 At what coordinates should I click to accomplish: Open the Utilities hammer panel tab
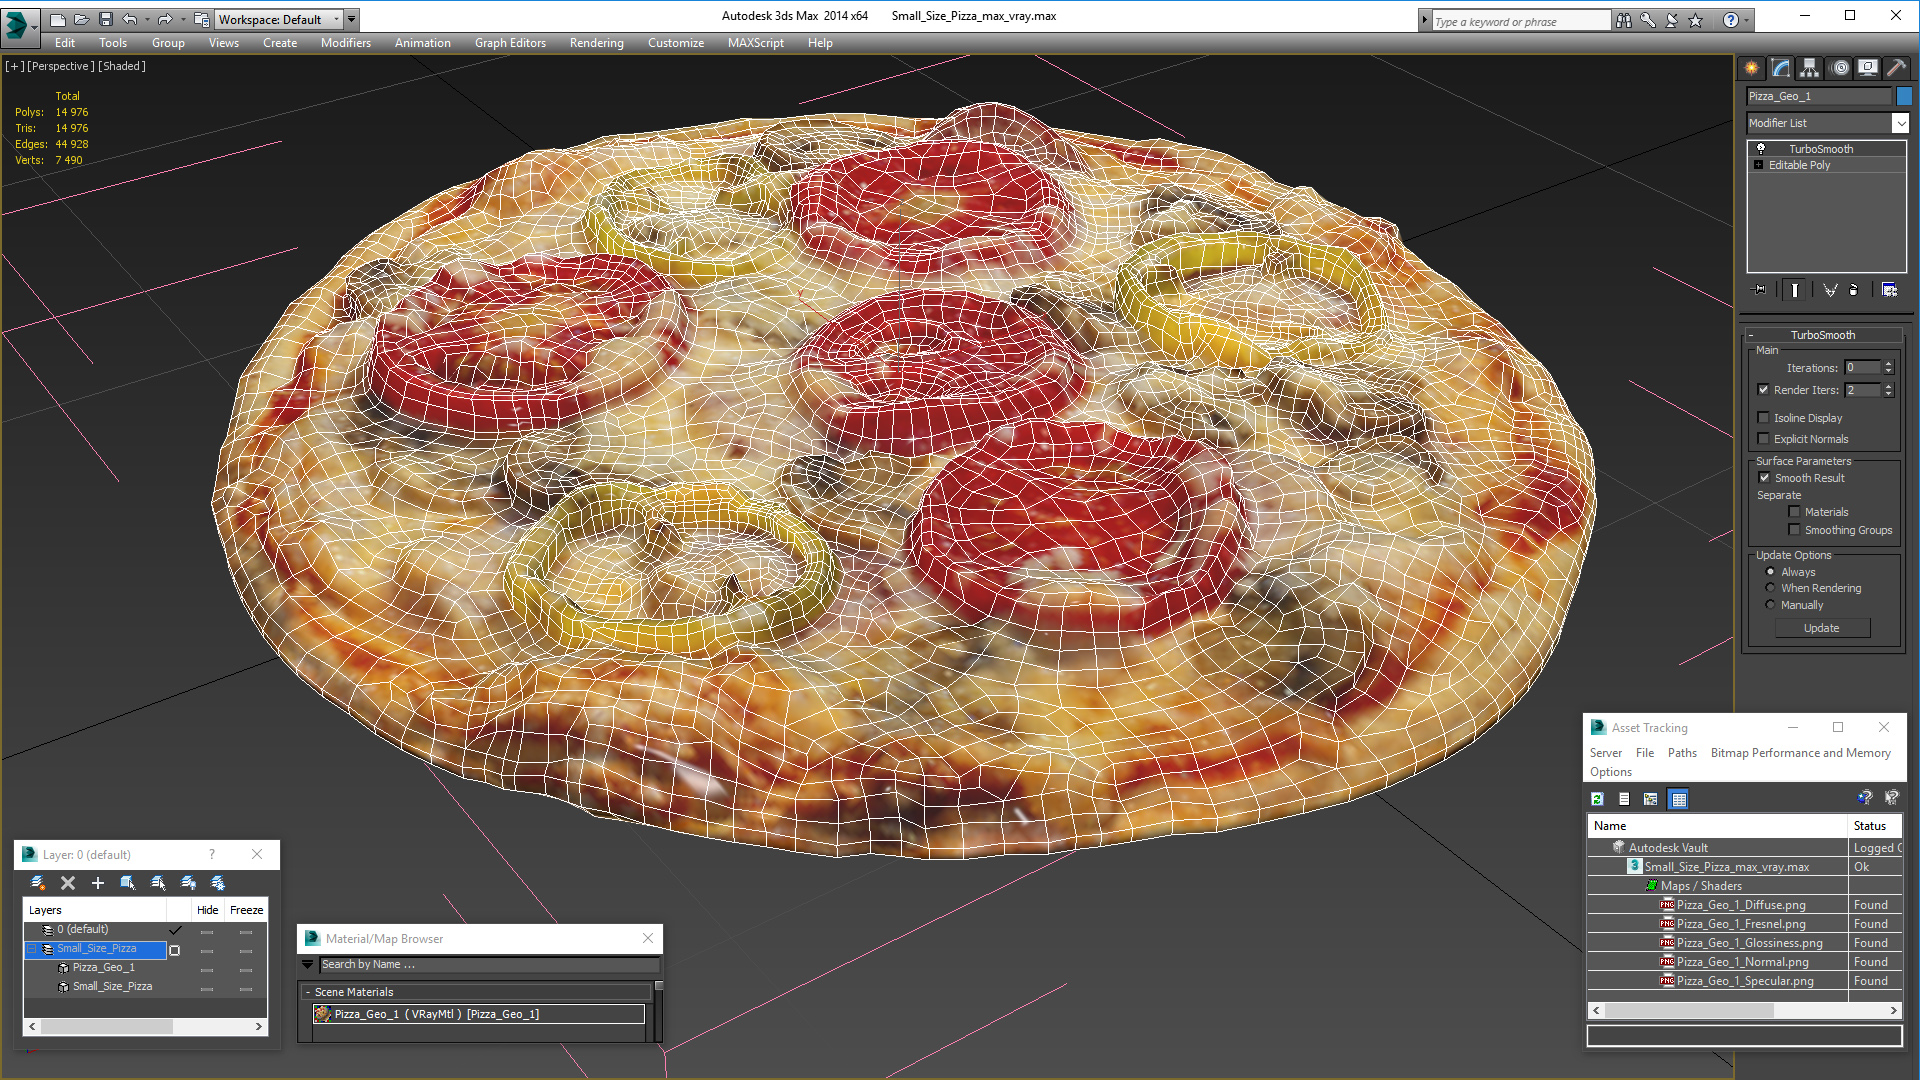click(1896, 68)
